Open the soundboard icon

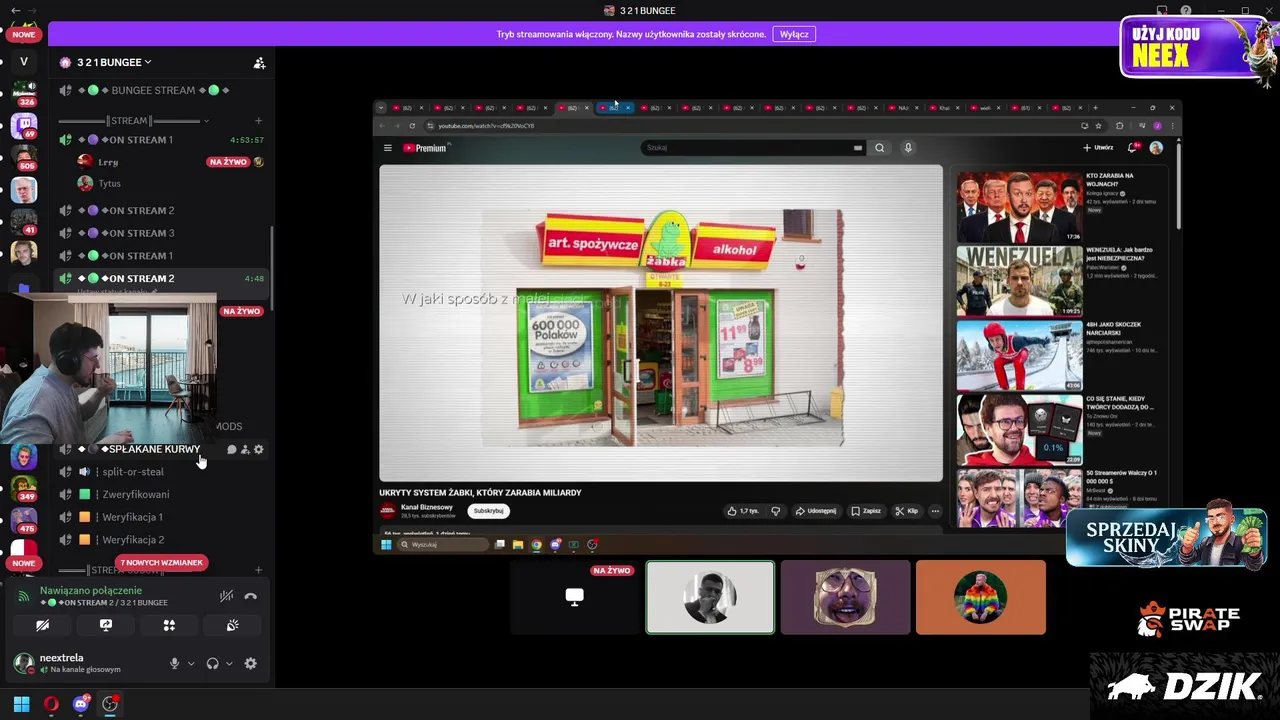point(232,625)
